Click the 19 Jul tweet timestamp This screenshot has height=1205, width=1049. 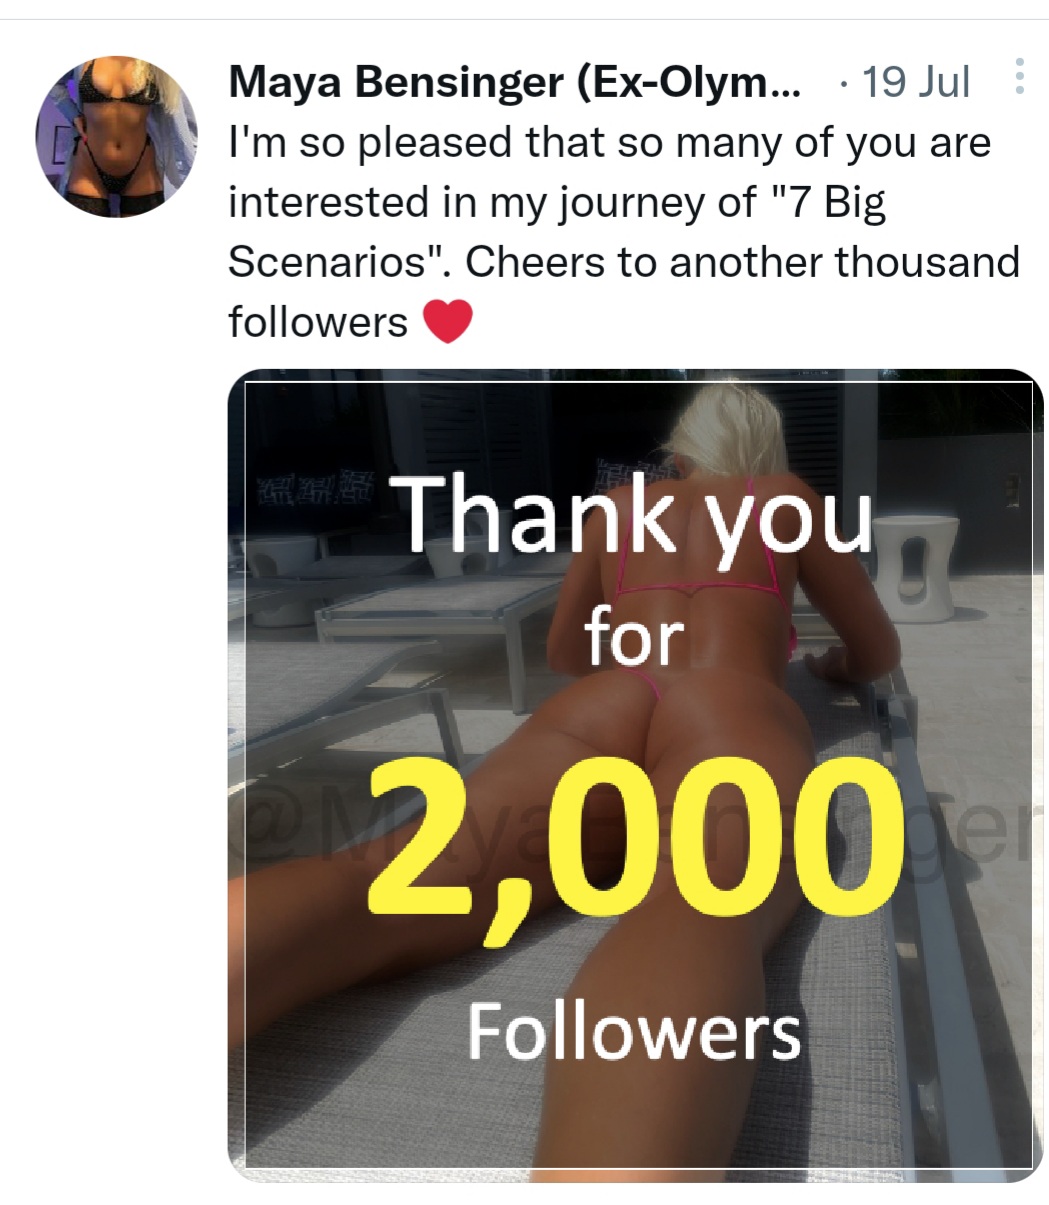click(914, 82)
